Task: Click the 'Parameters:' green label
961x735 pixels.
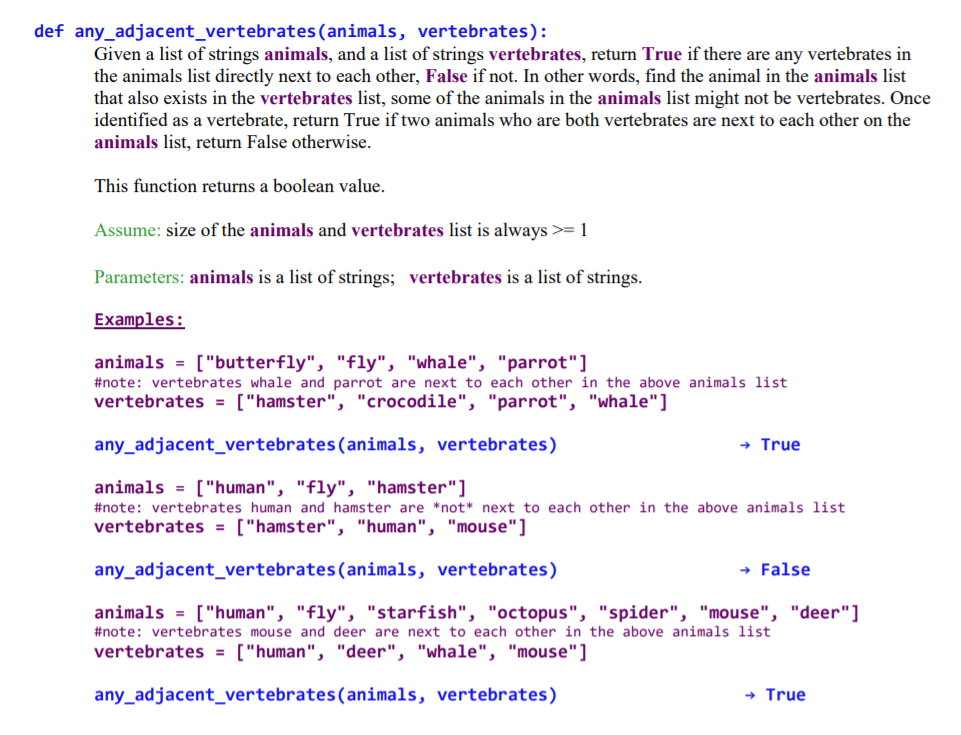Action: coord(139,277)
